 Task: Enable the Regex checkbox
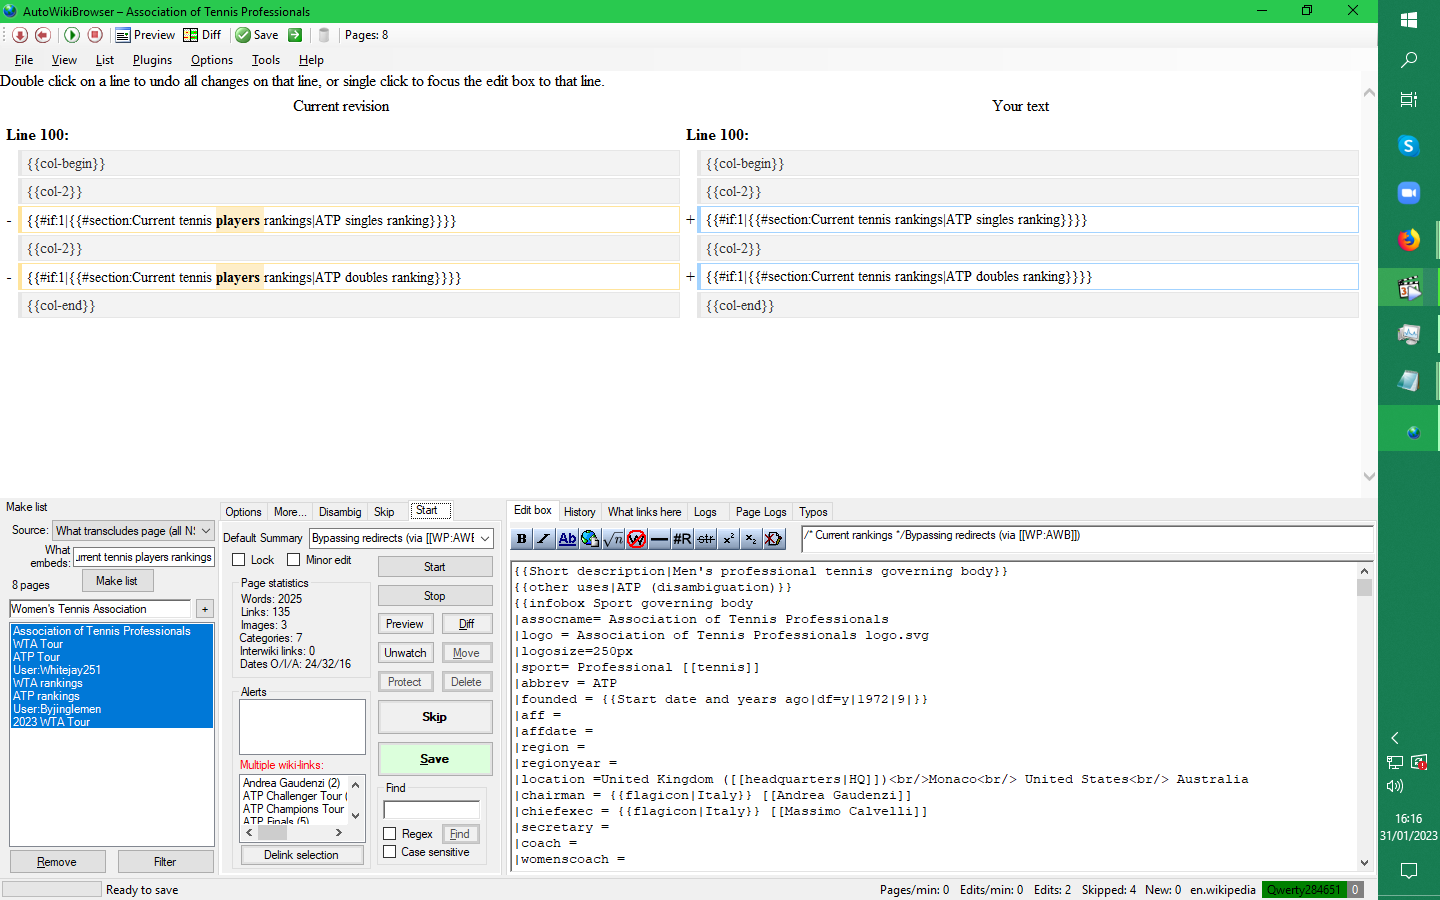click(390, 834)
